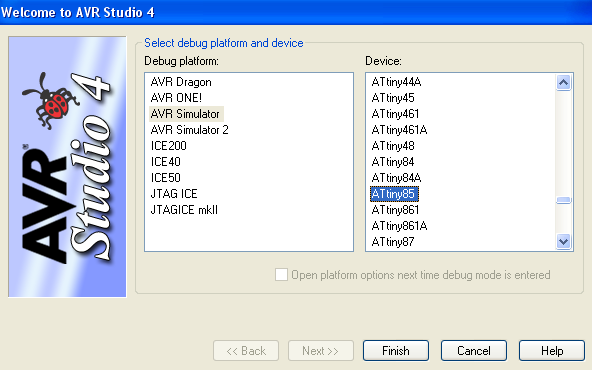The width and height of the screenshot is (592, 370).
Task: Click the highlighted ATtiny85 device
Action: [394, 194]
